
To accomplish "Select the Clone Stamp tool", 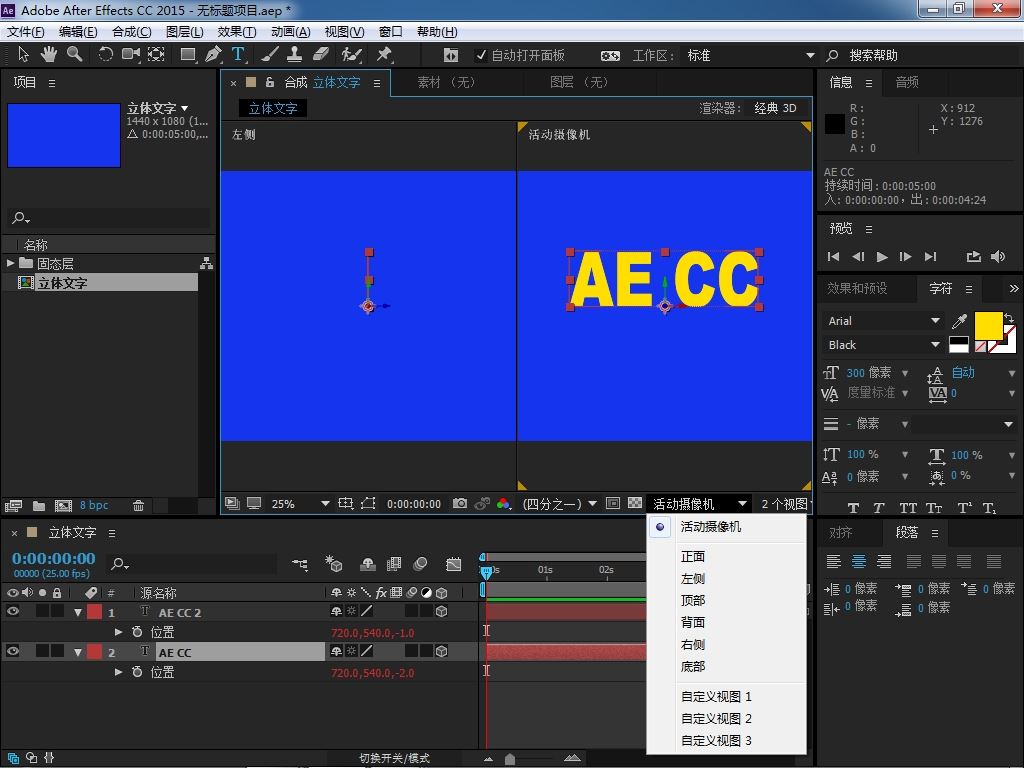I will coord(295,55).
